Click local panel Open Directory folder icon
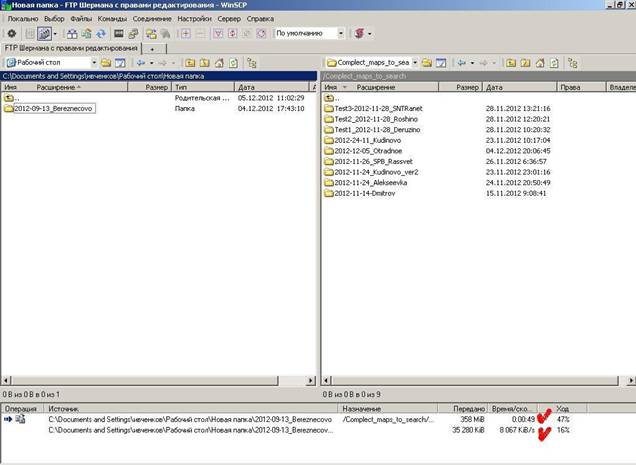 coord(106,63)
